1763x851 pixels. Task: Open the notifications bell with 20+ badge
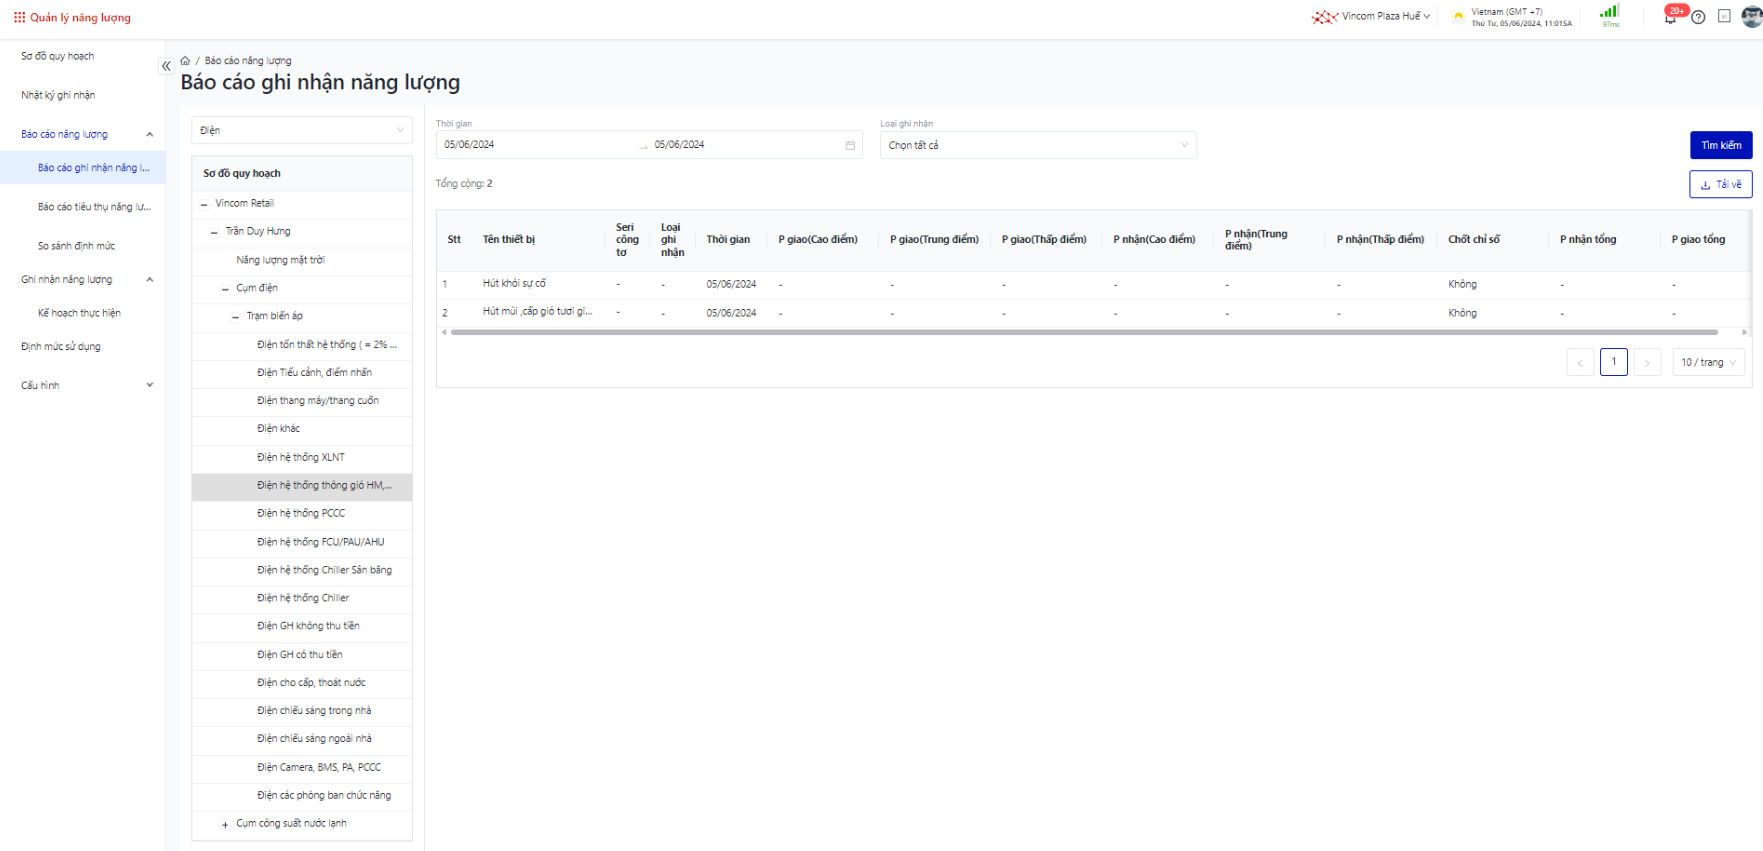1670,17
